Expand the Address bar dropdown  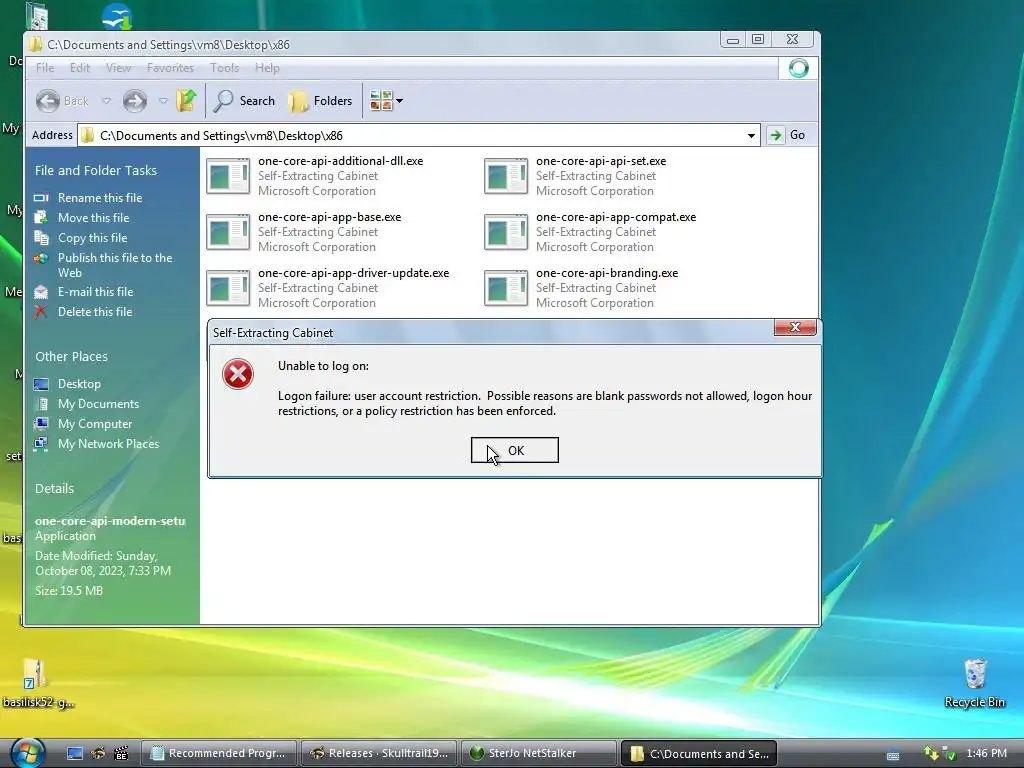point(751,135)
